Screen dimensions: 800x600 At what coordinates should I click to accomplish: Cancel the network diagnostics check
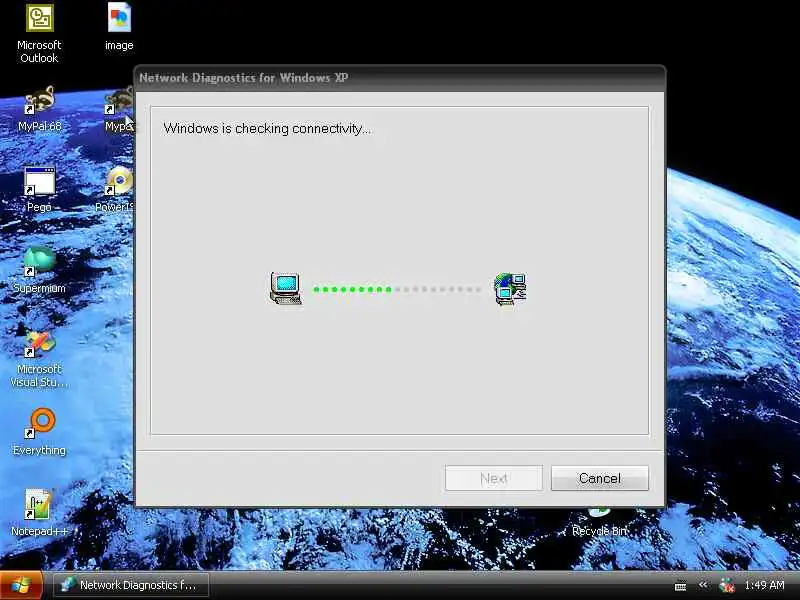[599, 478]
